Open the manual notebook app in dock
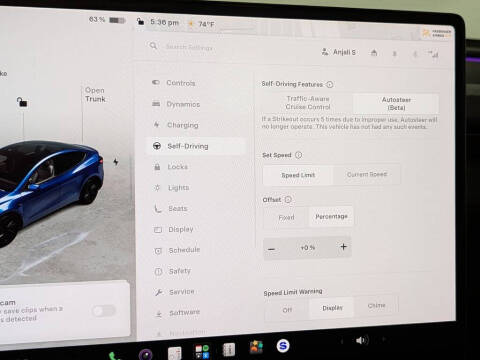Viewport: 480px width, 360px height. [229, 350]
